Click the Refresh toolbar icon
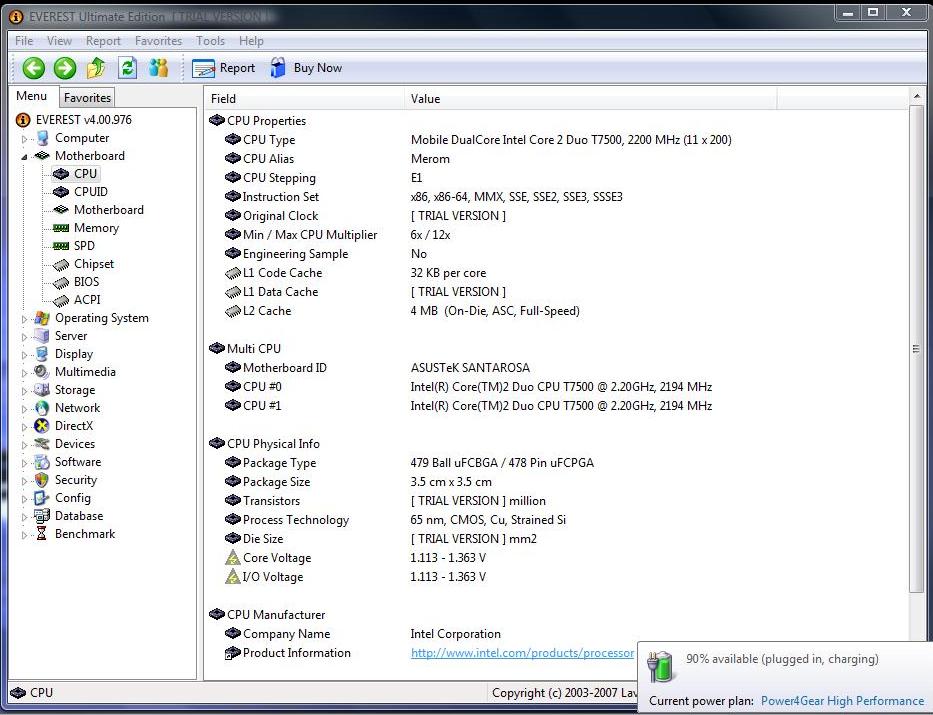The width and height of the screenshot is (933, 715). (x=127, y=68)
